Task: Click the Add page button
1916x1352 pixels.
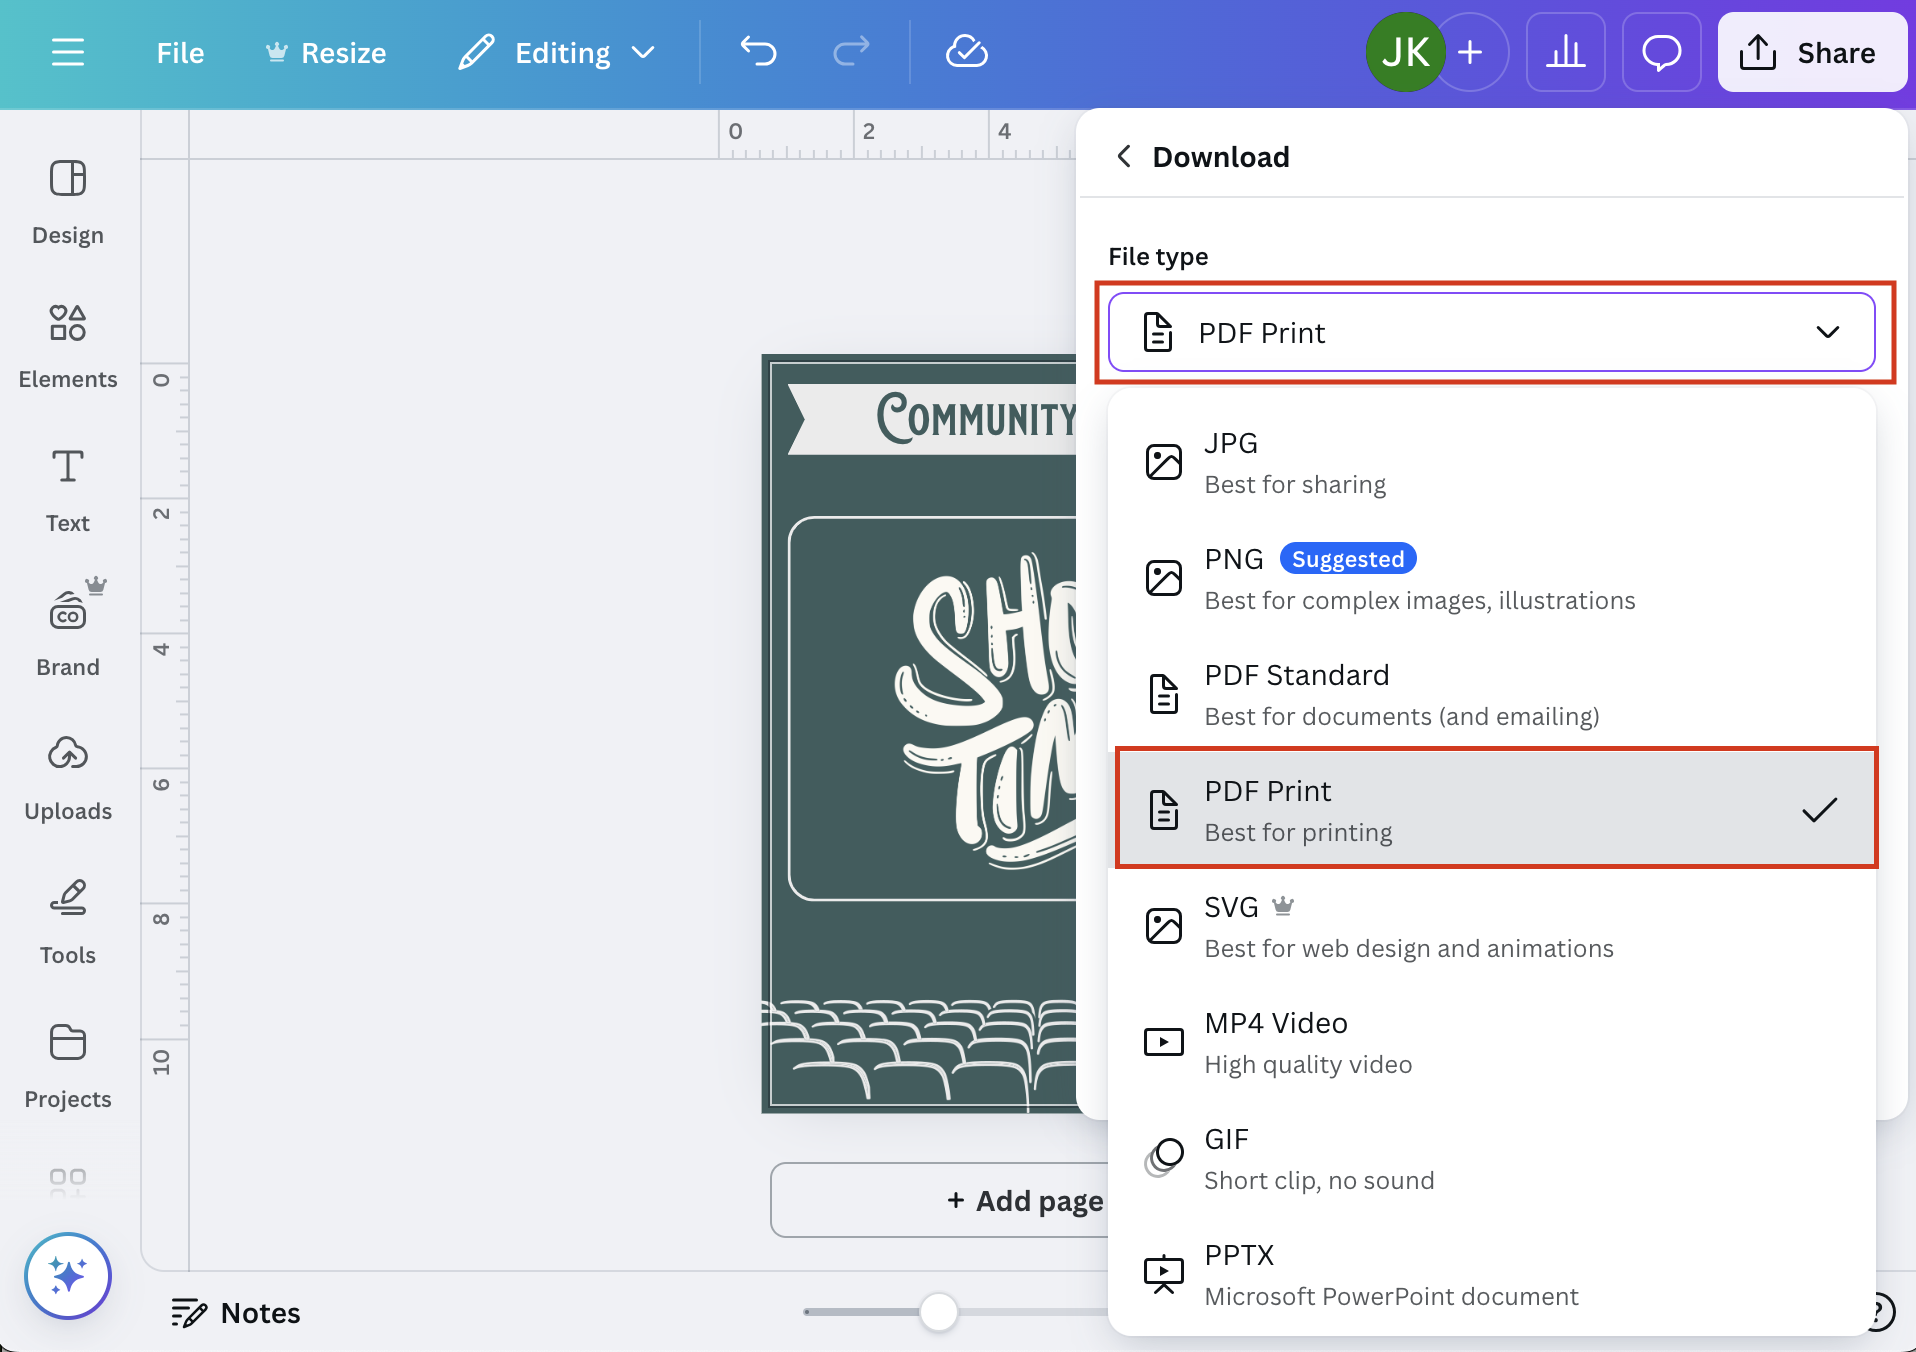Action: coord(940,1200)
